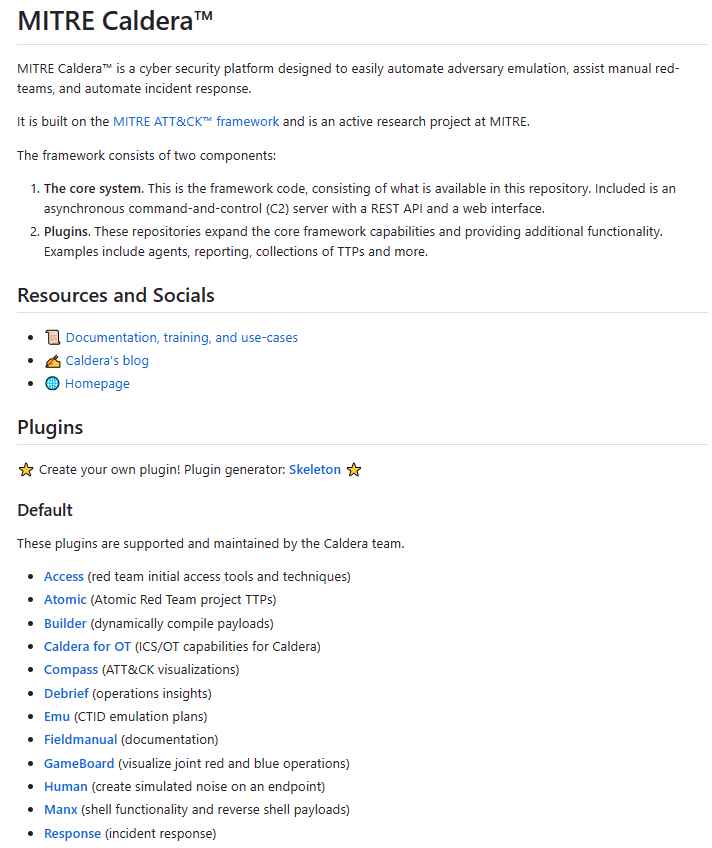
Task: Open the Homepage link
Action: point(97,384)
